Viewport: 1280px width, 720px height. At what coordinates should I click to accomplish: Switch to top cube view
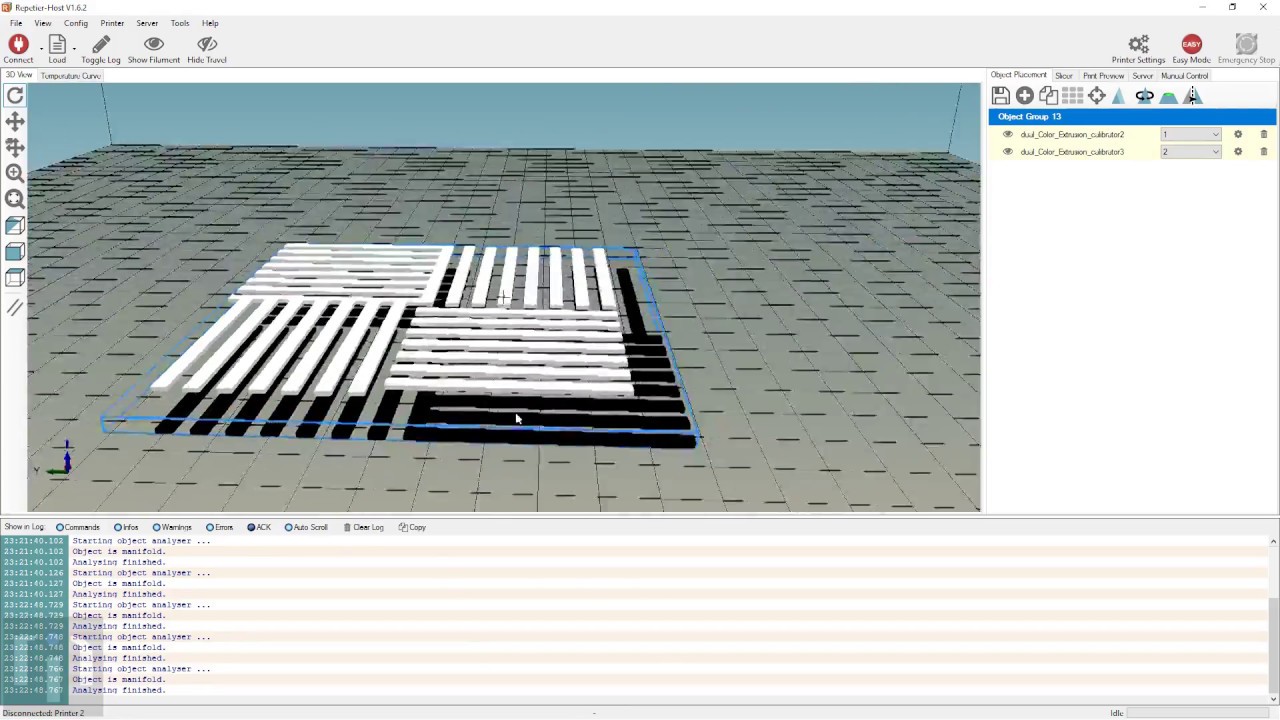click(15, 278)
